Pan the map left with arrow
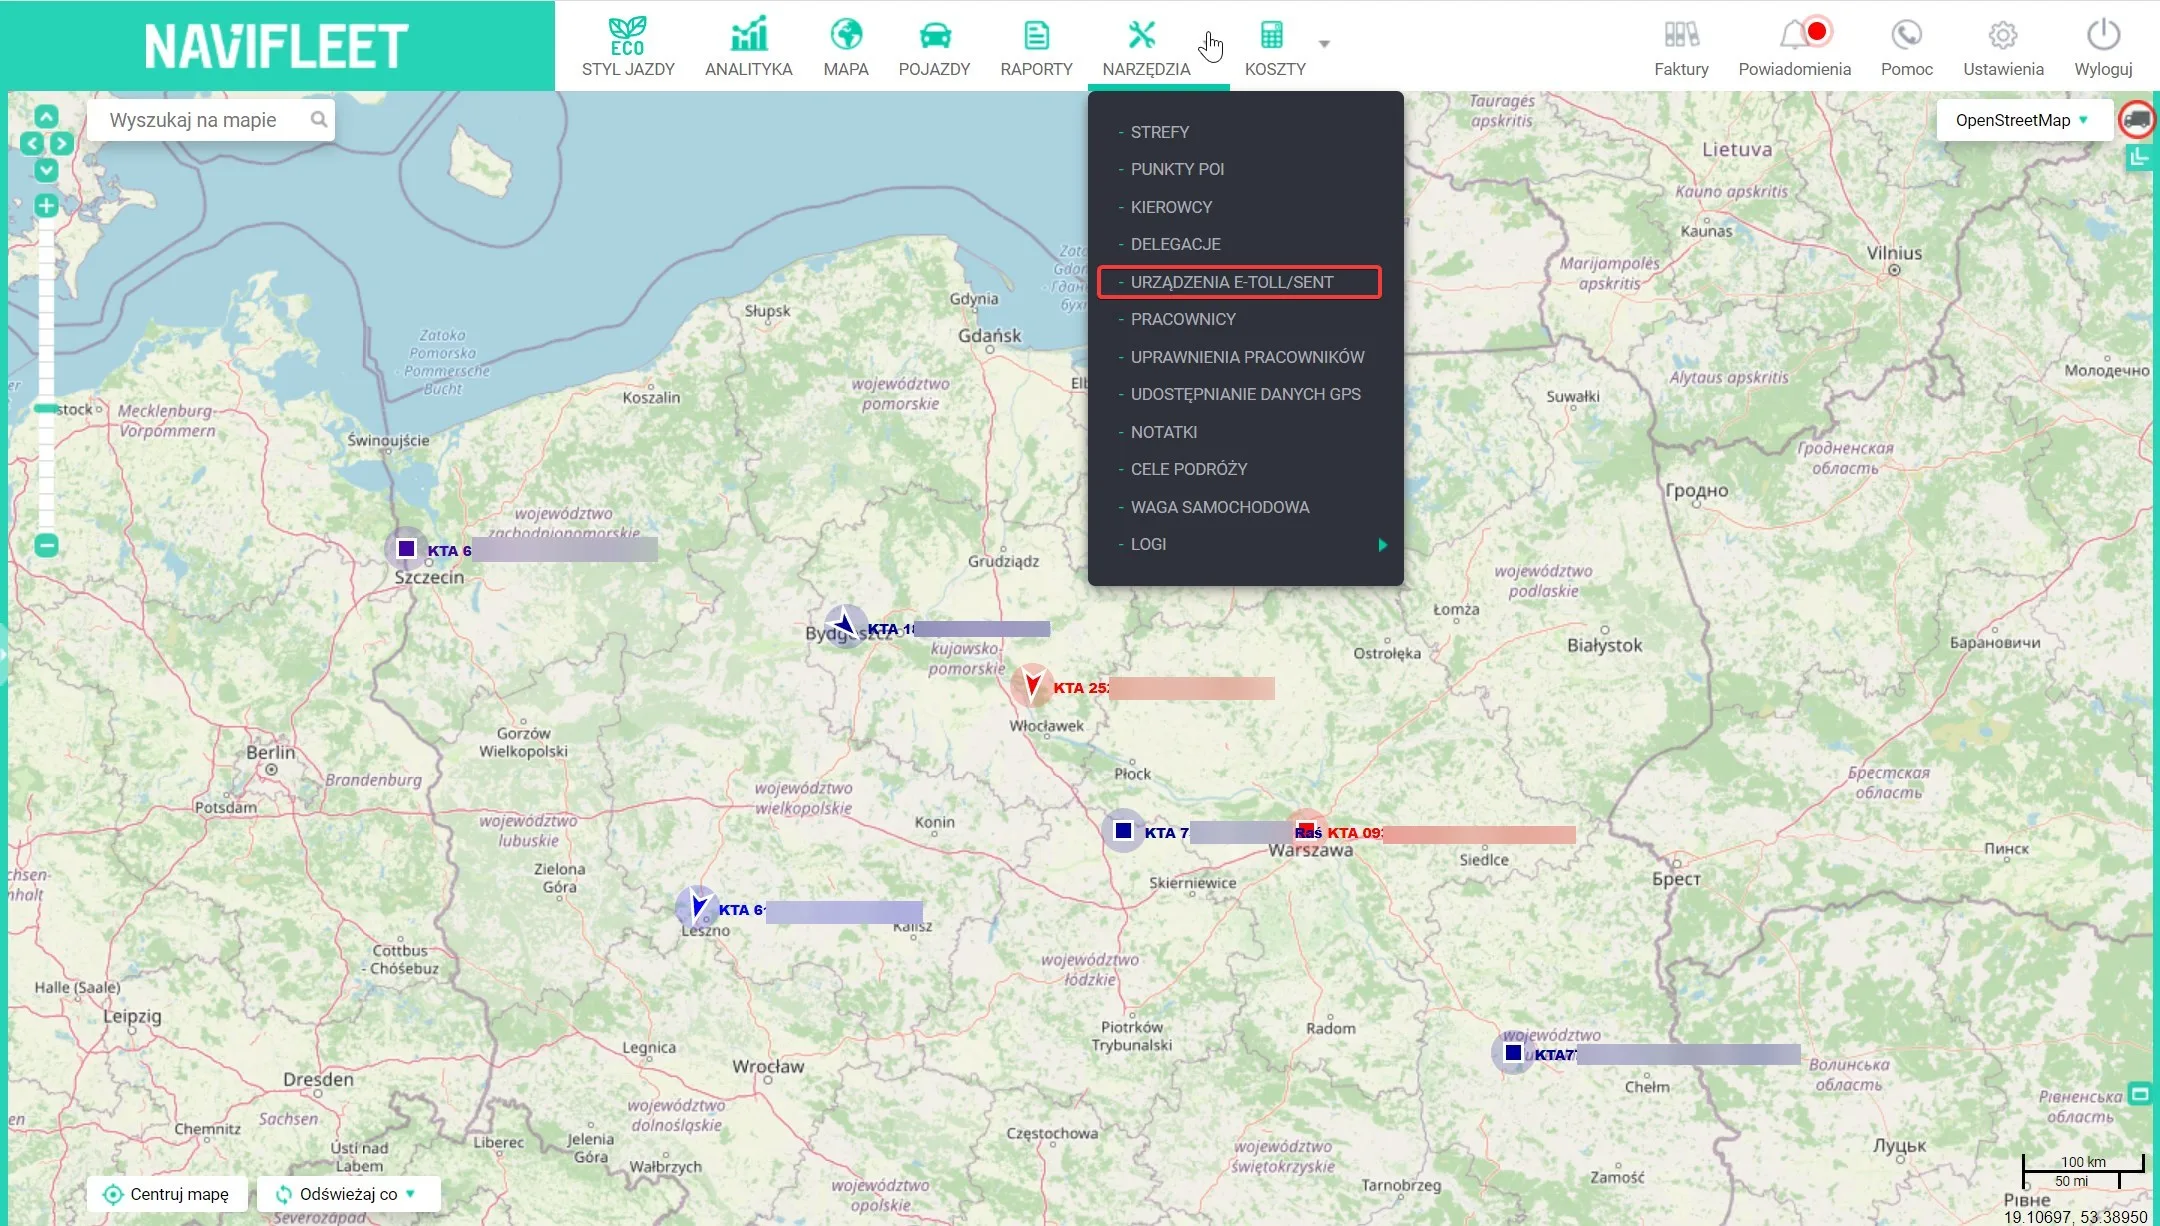 coord(32,143)
